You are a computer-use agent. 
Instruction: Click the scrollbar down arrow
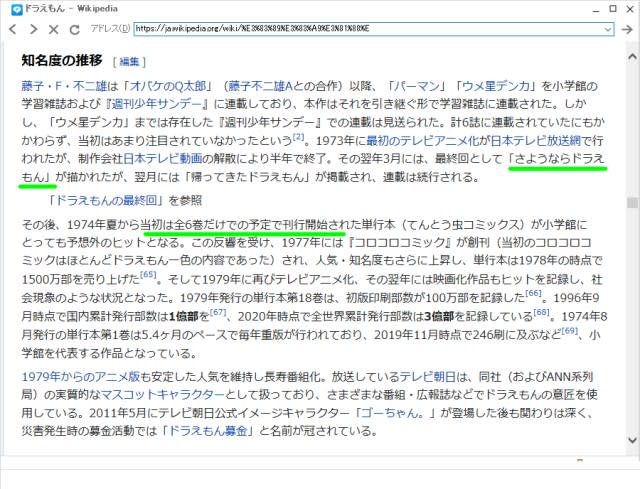632,440
